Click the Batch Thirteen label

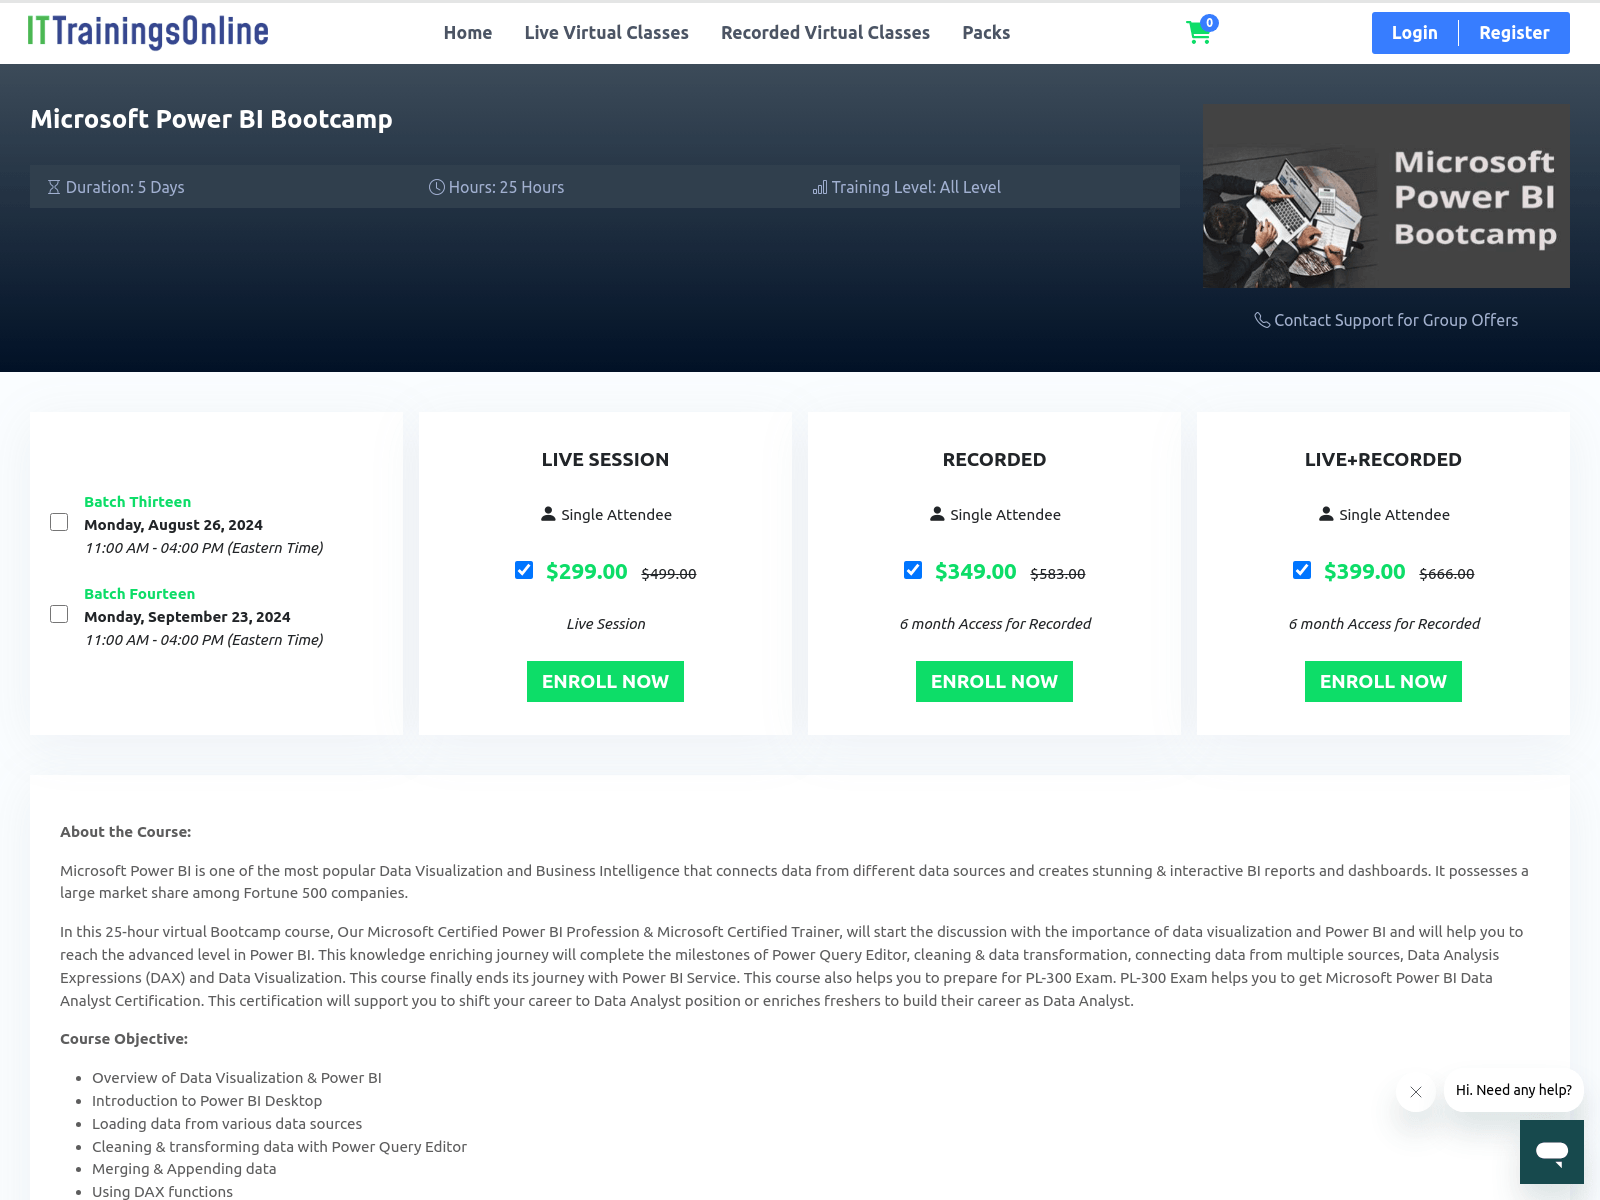coord(137,502)
